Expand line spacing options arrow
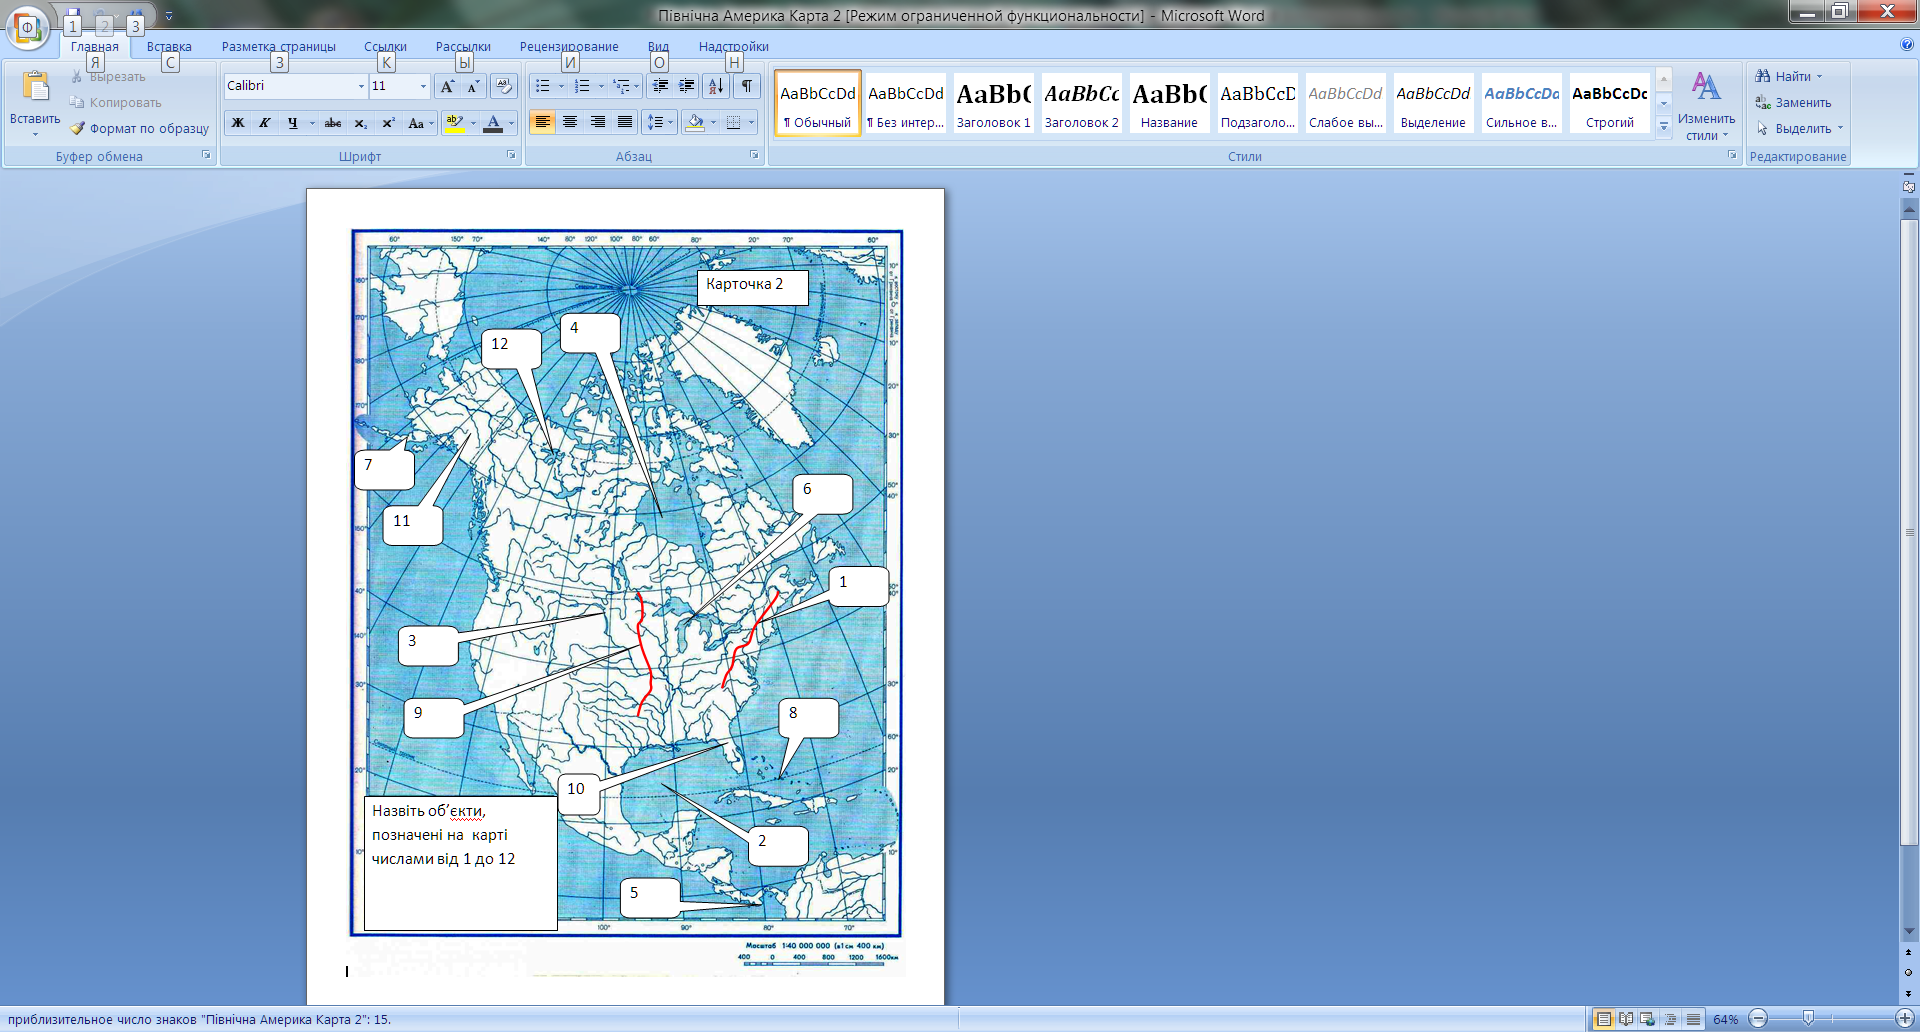The height and width of the screenshot is (1032, 1920). coord(671,123)
